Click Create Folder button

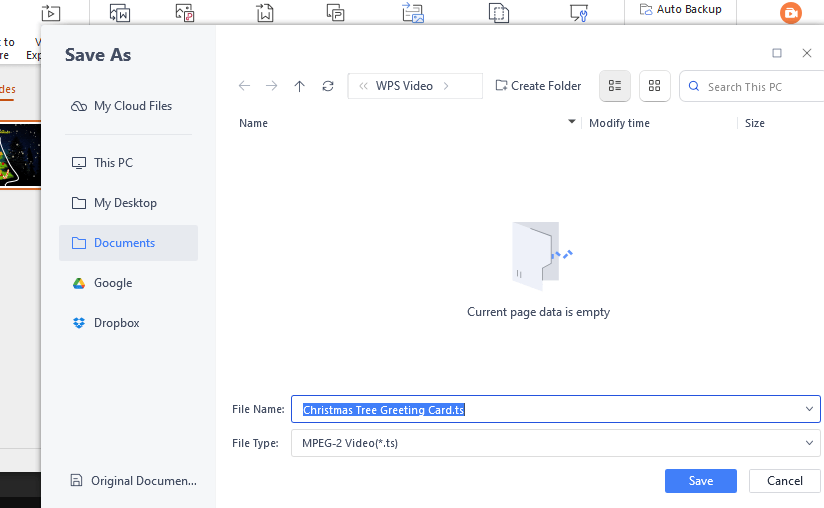pyautogui.click(x=538, y=86)
